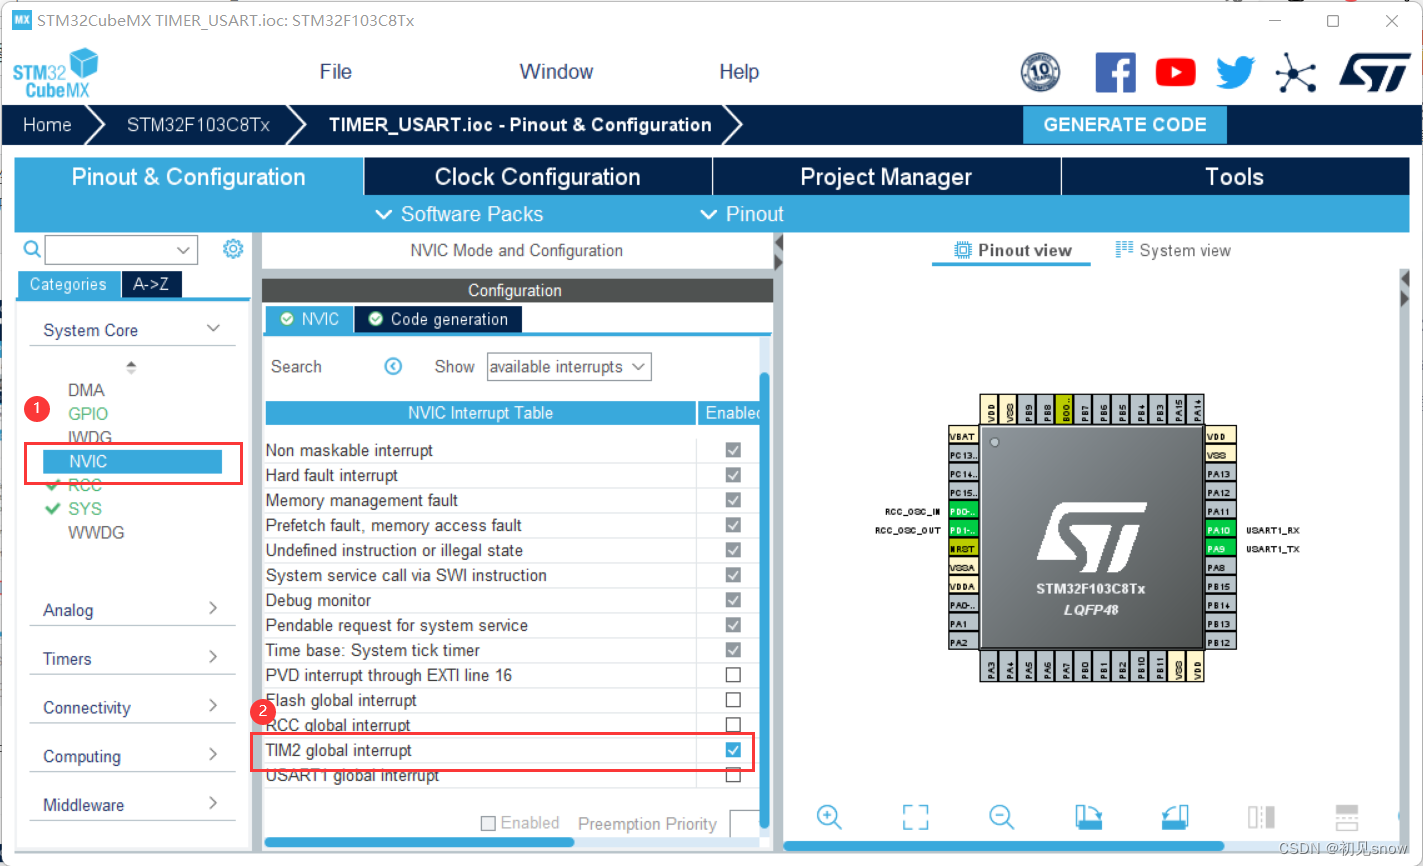
Task: Open the Window menu
Action: tap(556, 72)
